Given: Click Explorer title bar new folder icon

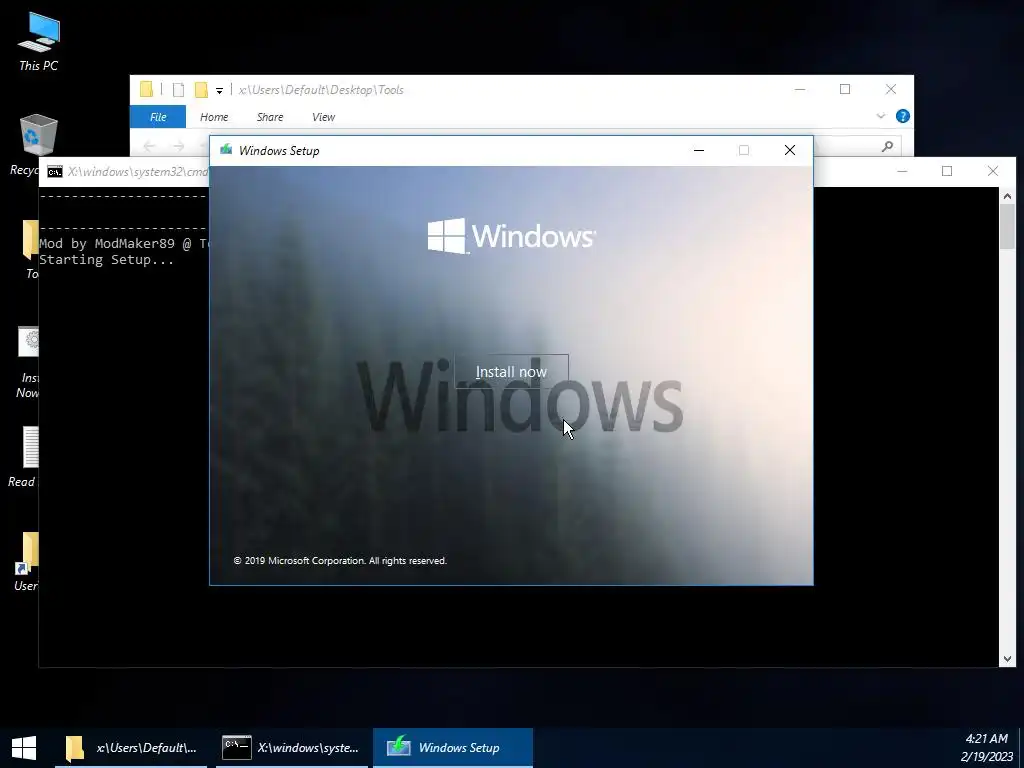Looking at the screenshot, I should coord(201,90).
